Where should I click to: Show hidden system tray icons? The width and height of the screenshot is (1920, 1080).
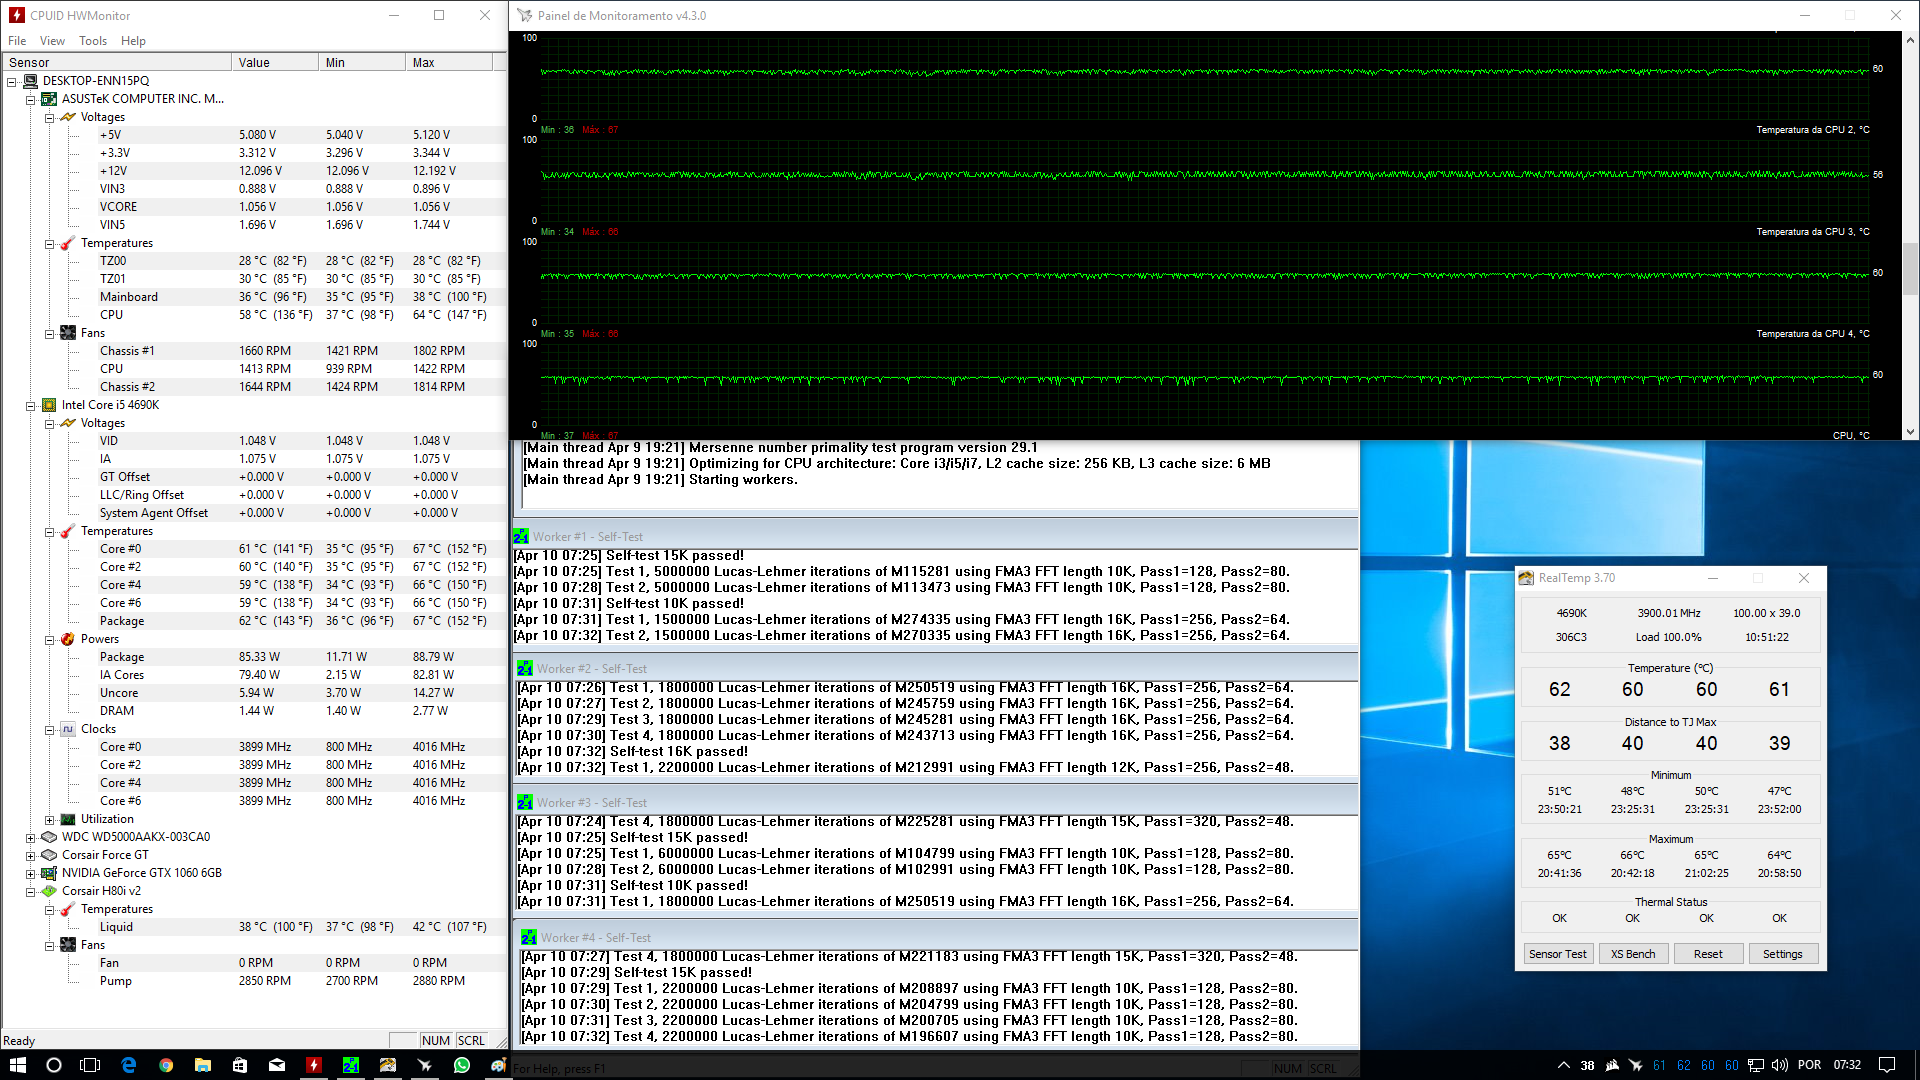pyautogui.click(x=1563, y=1065)
